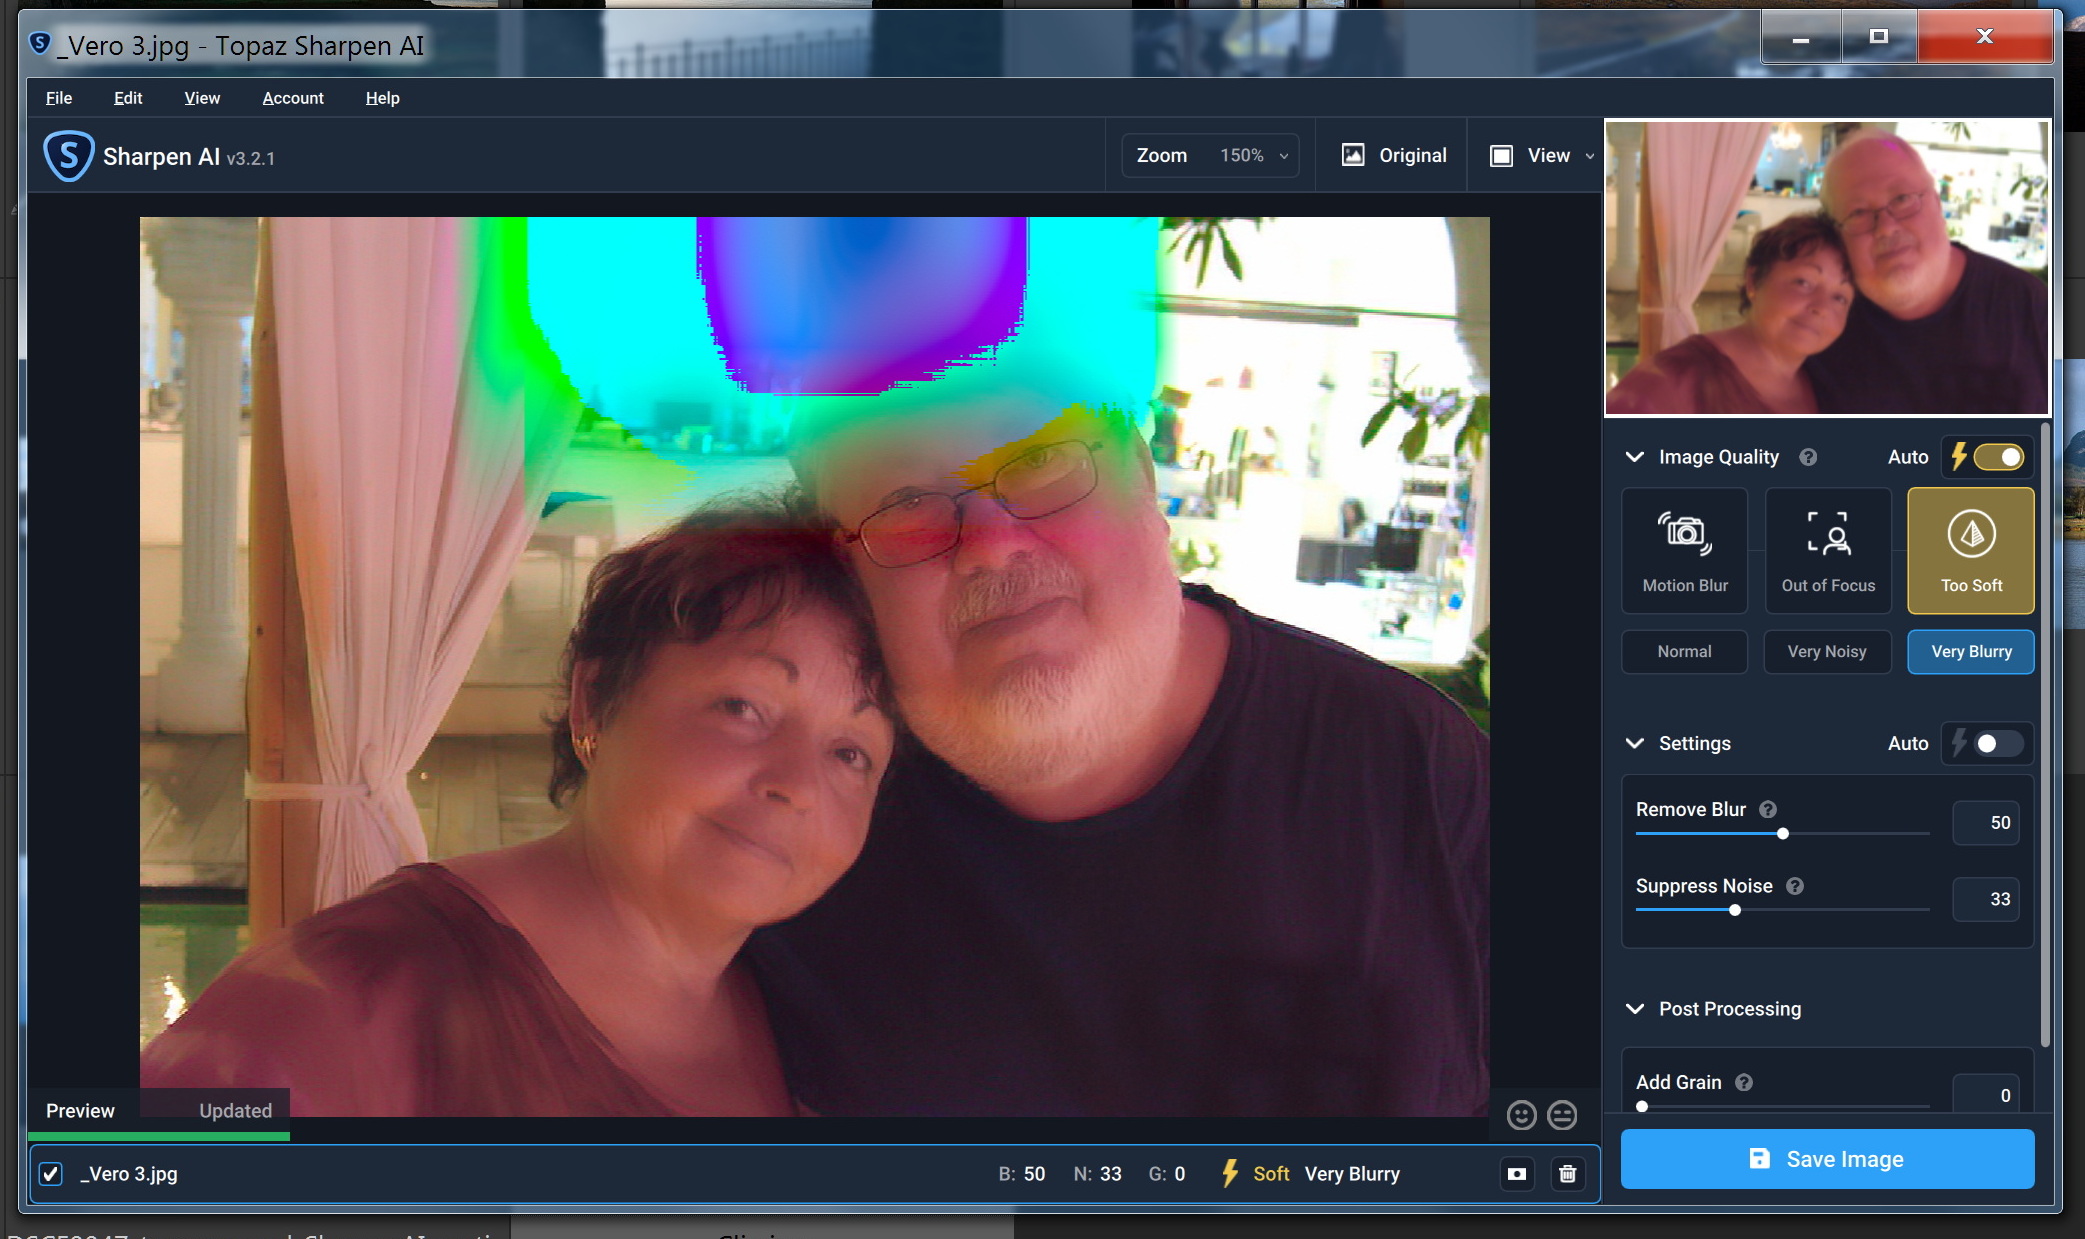Toggle the Image Quality Auto switch
The height and width of the screenshot is (1239, 2085).
1998,457
